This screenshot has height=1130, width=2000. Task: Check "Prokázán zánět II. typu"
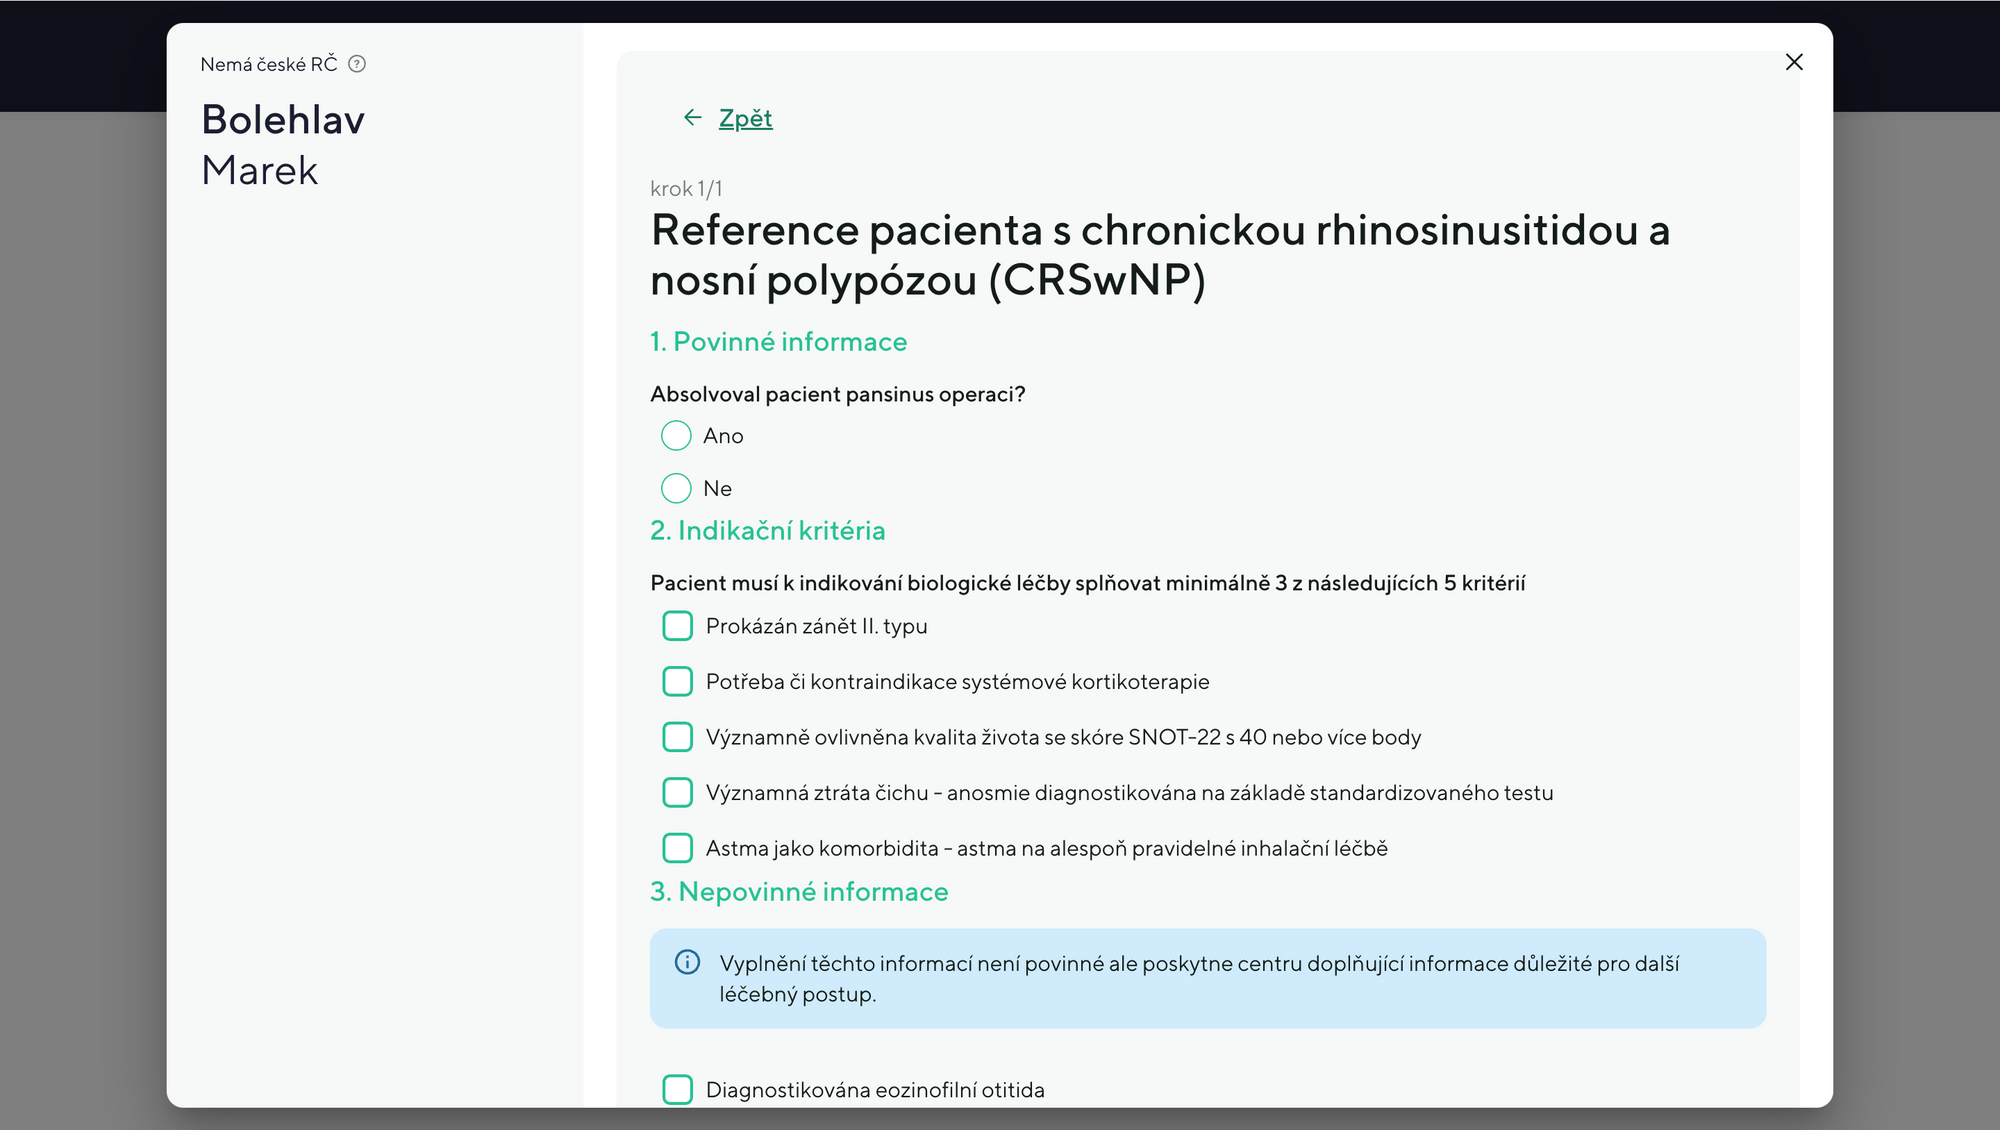677,625
